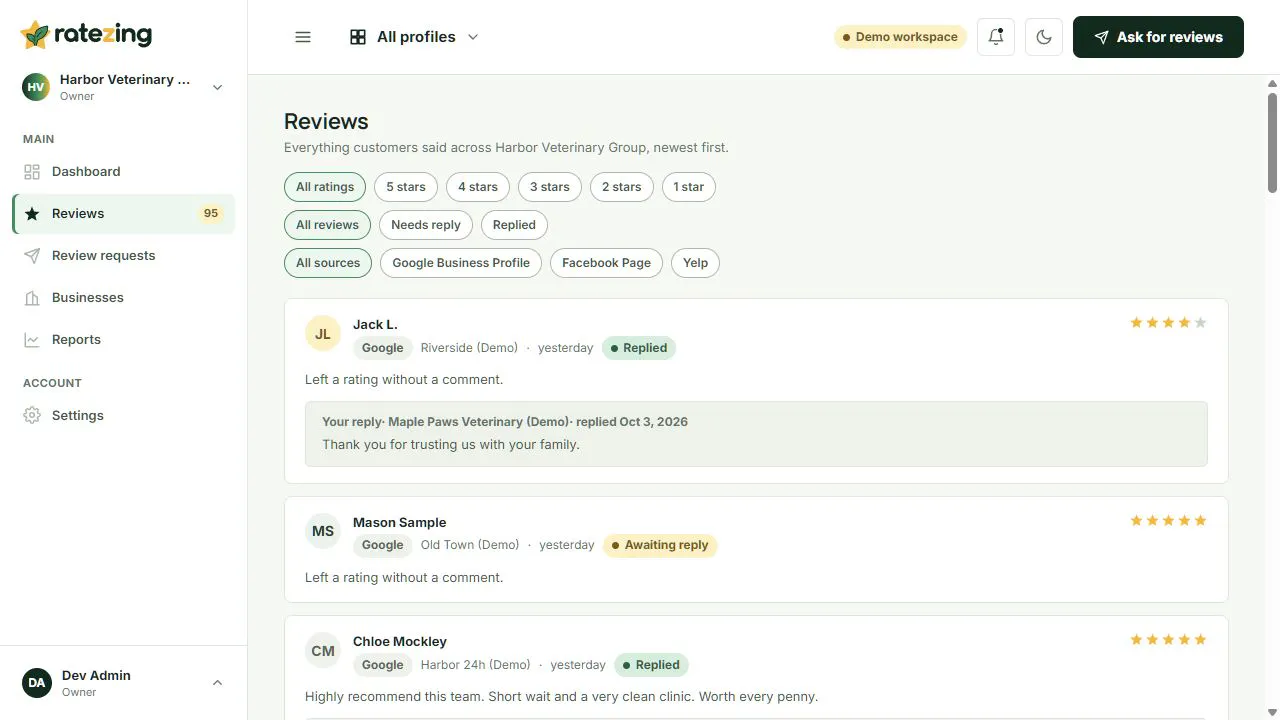Click the page vertical scrollbar

coord(1272,143)
